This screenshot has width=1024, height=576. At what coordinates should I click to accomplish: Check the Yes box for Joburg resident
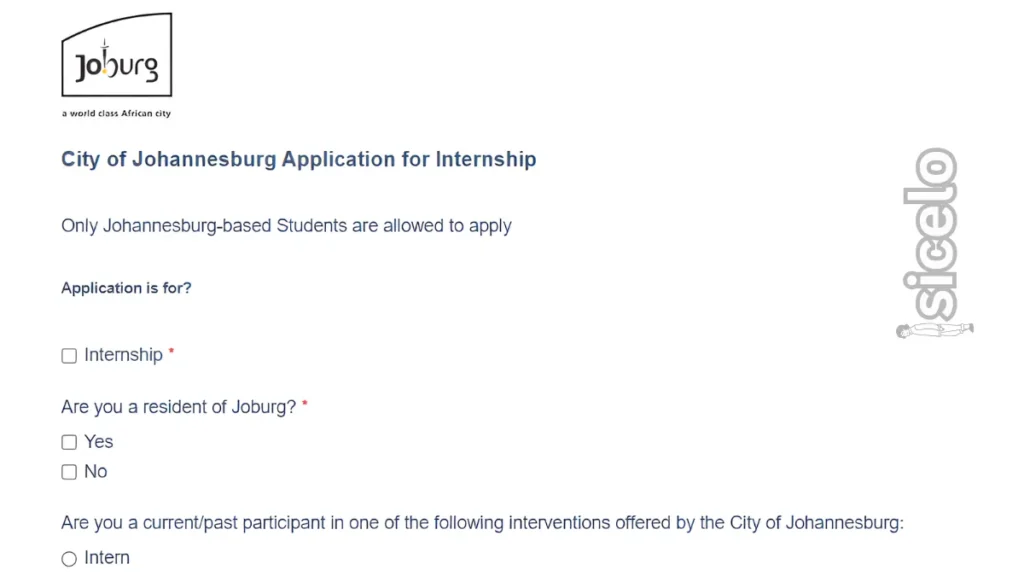[x=69, y=442]
